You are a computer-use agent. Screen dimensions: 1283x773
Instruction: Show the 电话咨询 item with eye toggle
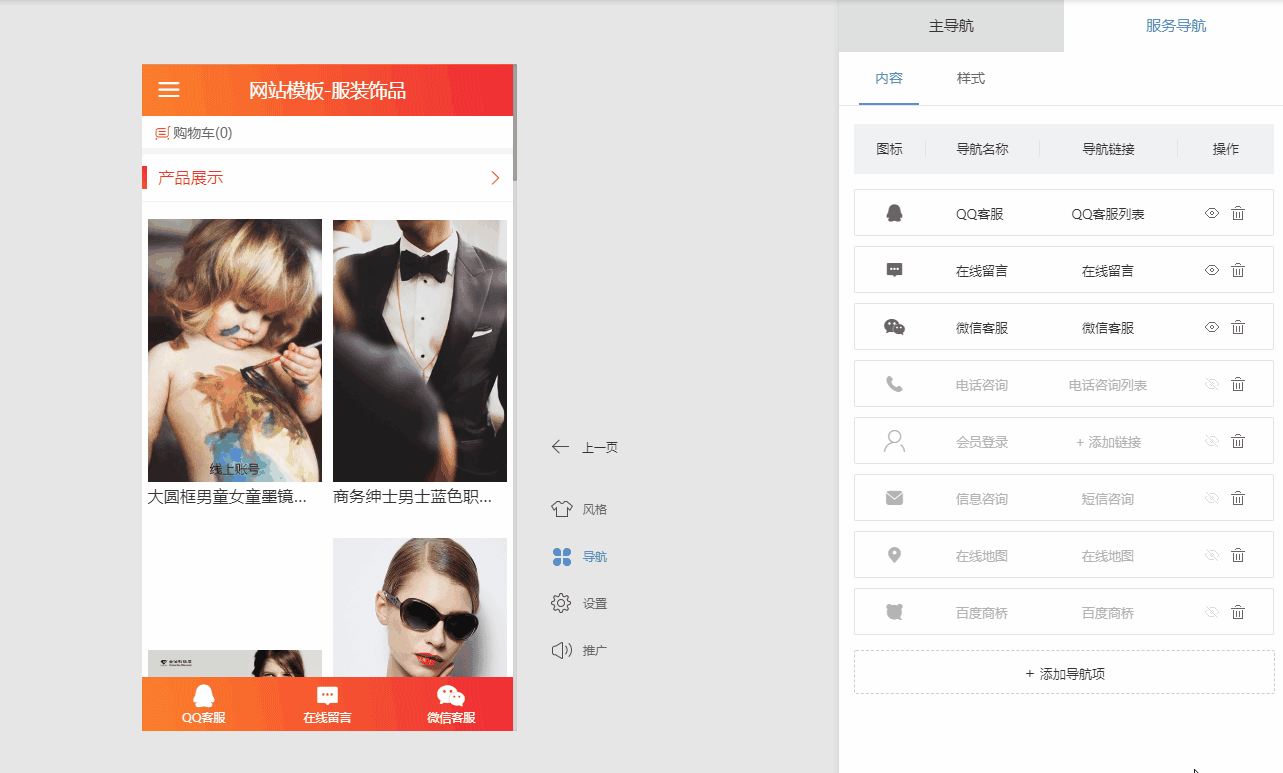click(x=1212, y=384)
